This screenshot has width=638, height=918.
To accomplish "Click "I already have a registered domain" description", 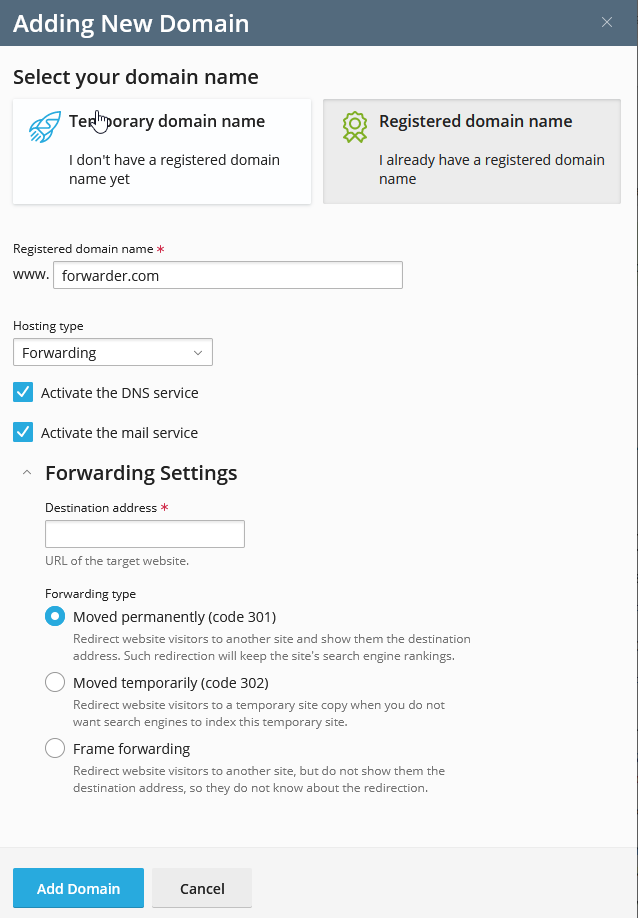I will click(491, 169).
